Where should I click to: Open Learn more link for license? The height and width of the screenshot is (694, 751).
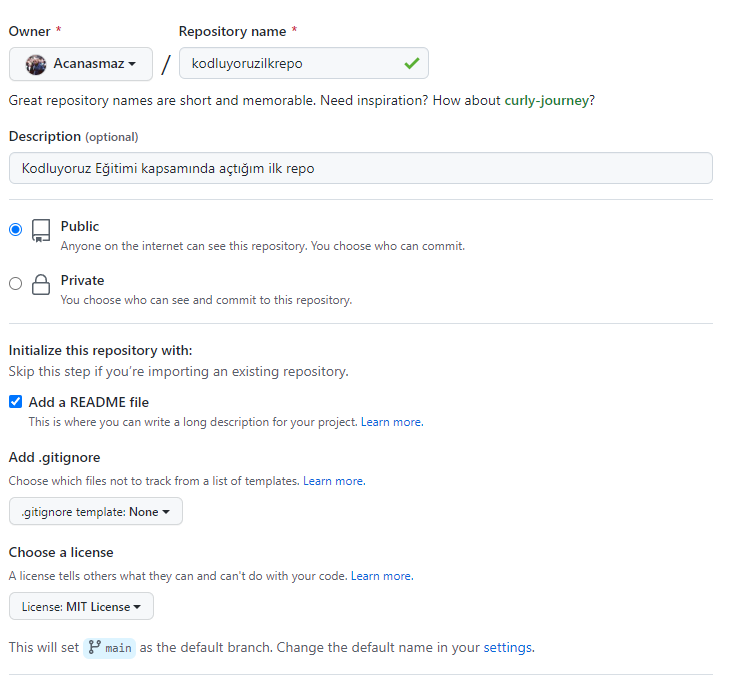(x=382, y=576)
